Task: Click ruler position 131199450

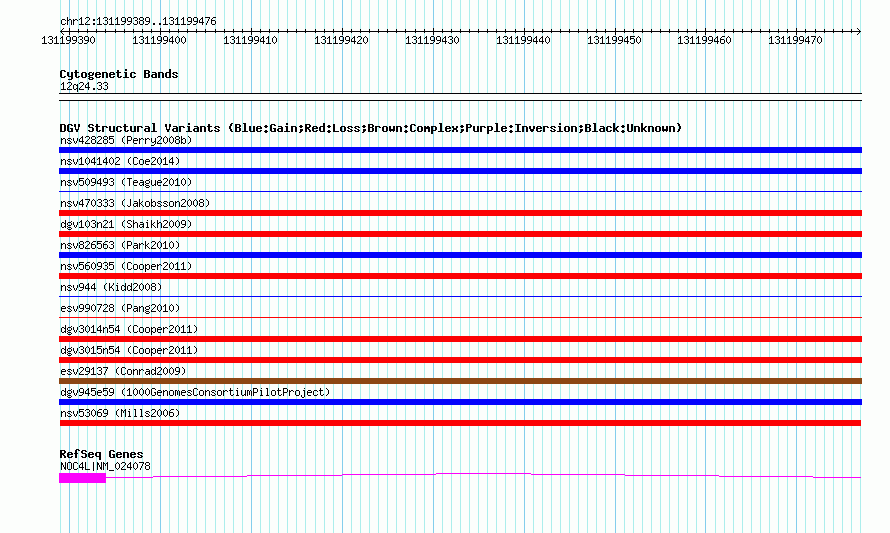Action: [x=614, y=40]
